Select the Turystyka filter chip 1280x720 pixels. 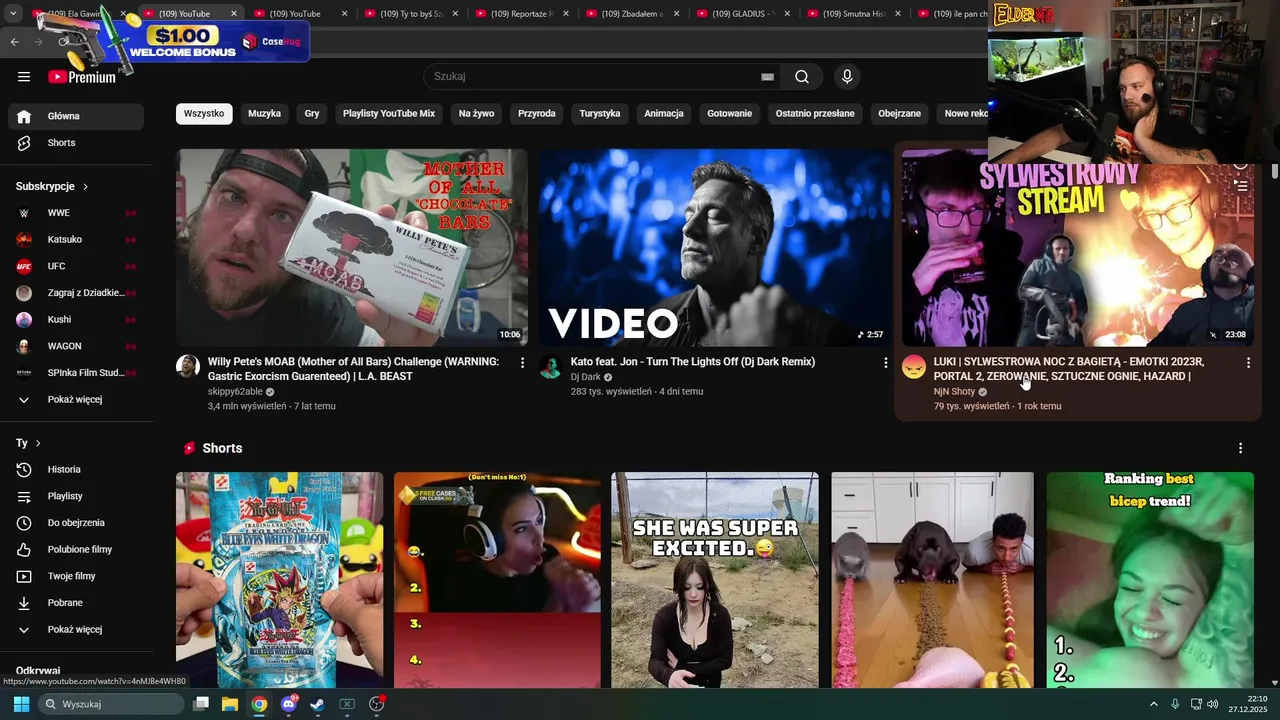pyautogui.click(x=600, y=114)
